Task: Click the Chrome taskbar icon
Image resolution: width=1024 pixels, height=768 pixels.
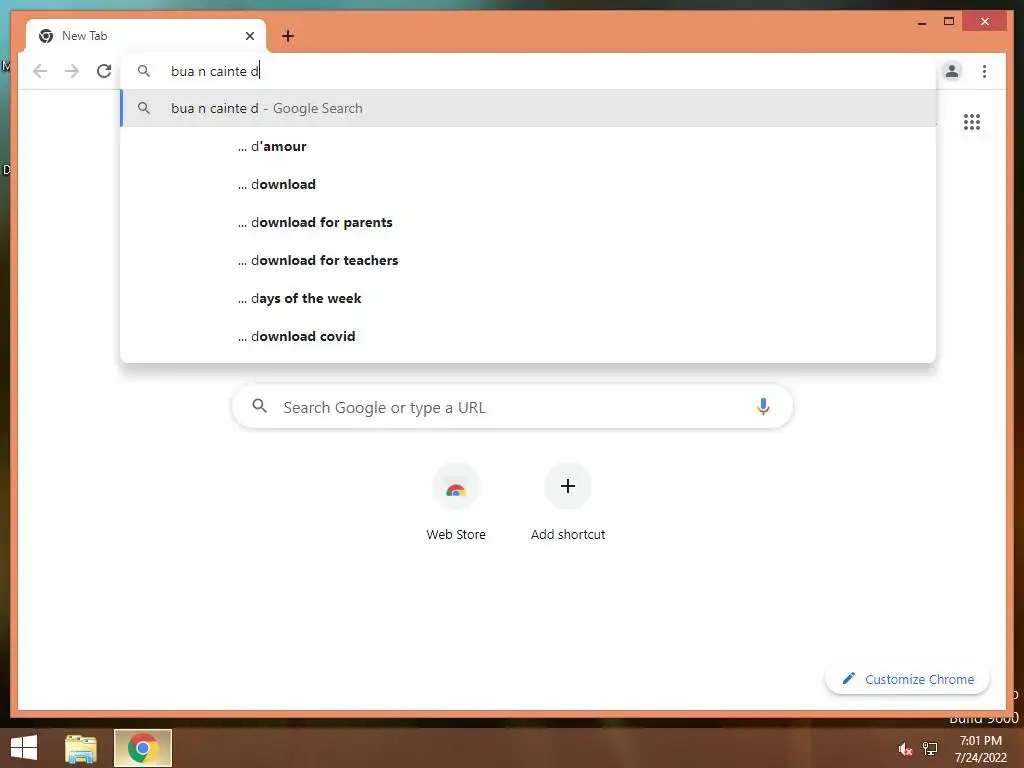Action: coord(142,748)
